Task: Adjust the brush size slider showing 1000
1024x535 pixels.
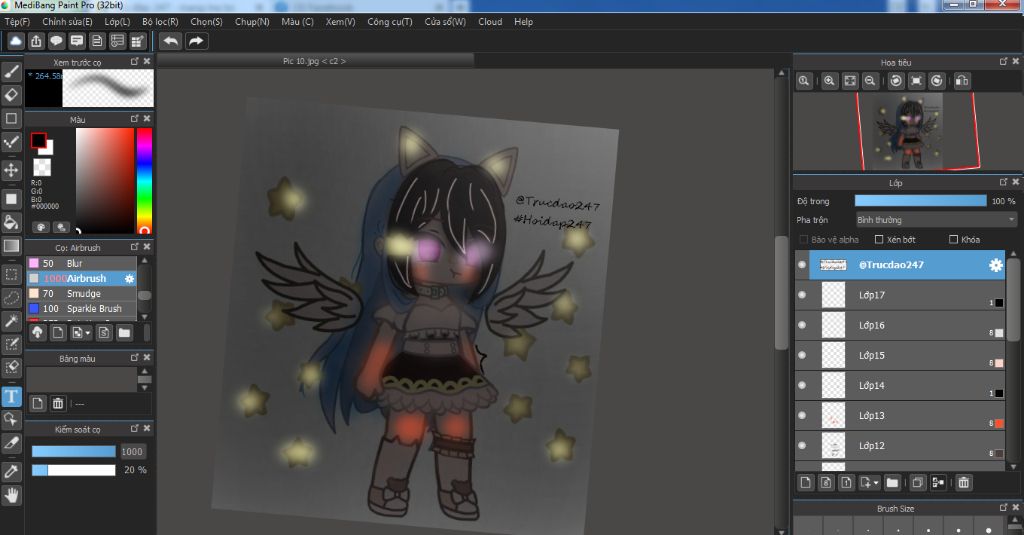Action: [x=73, y=451]
